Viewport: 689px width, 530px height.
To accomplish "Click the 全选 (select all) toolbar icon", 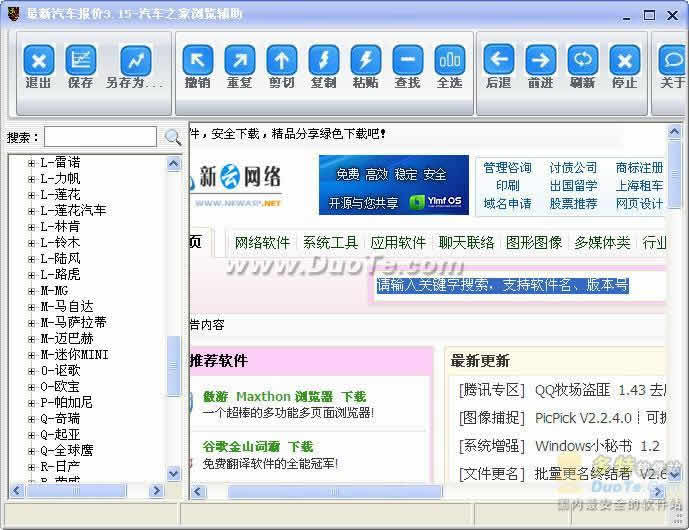I will pos(450,60).
